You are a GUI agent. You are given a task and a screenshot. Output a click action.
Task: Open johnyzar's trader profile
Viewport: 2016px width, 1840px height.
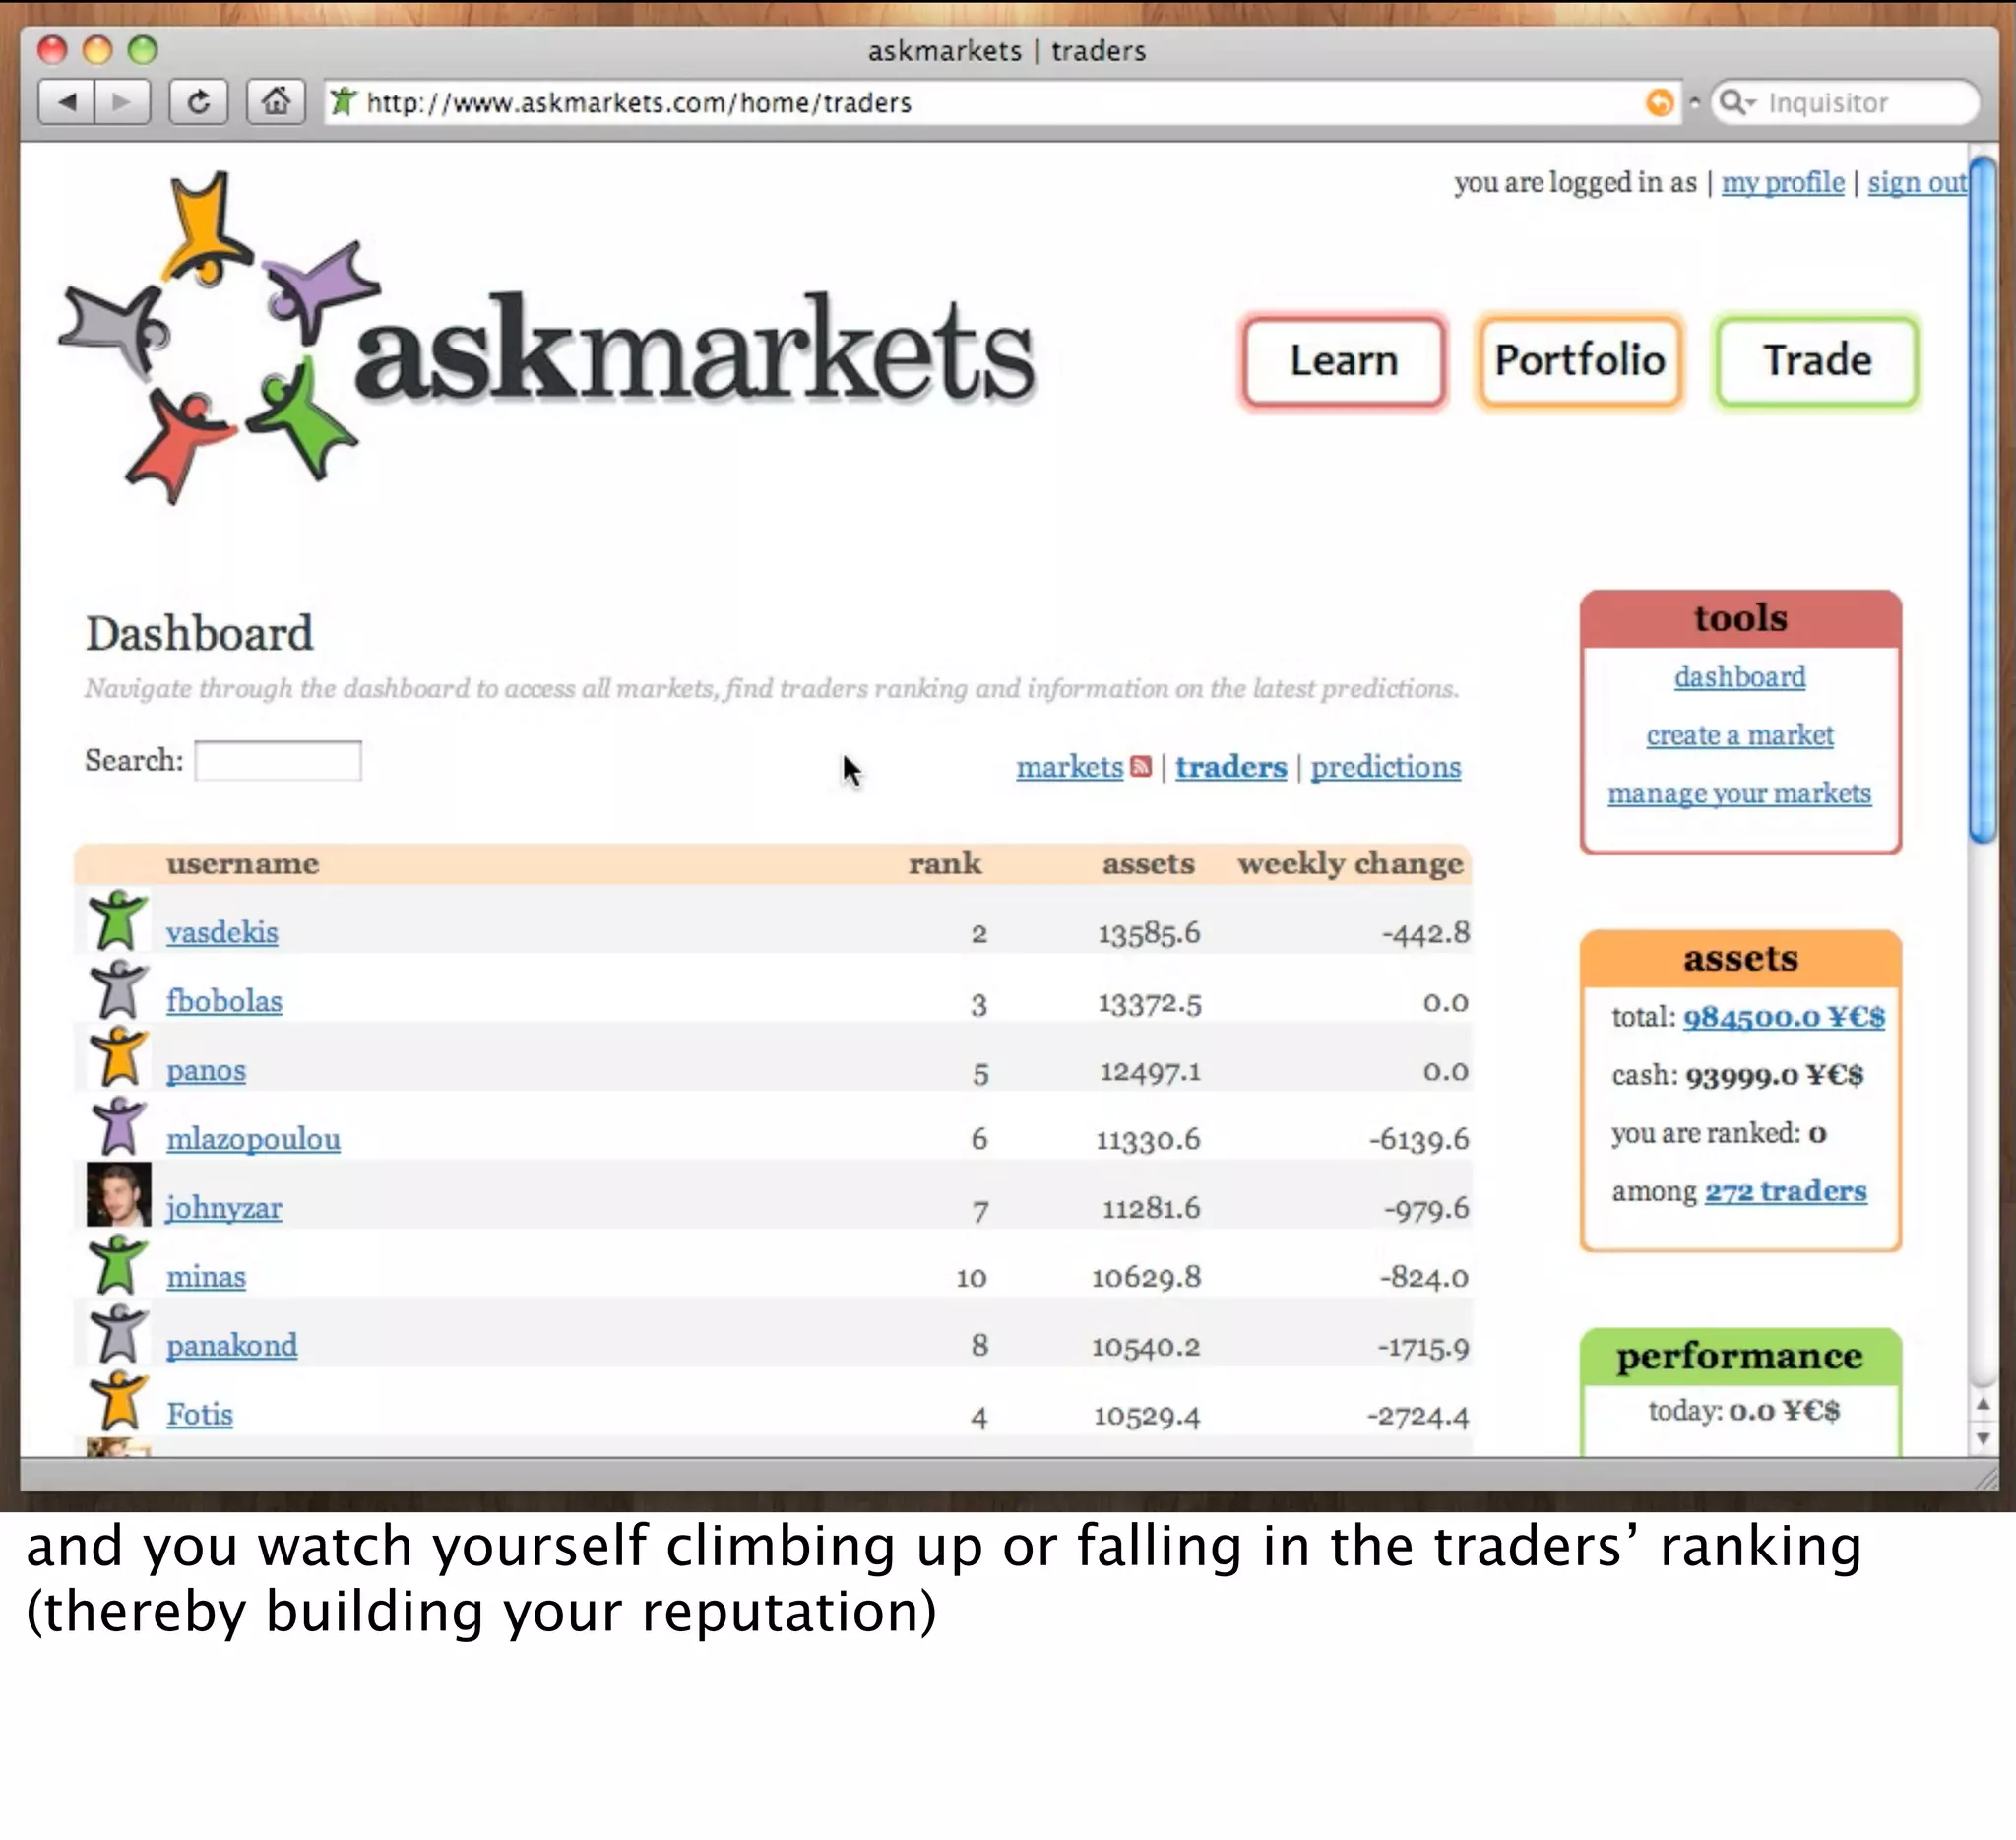[224, 1208]
